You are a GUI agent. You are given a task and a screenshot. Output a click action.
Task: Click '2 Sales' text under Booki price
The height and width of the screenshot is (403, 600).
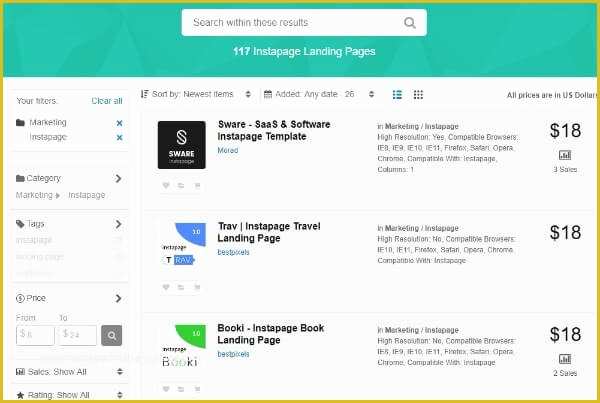click(565, 373)
